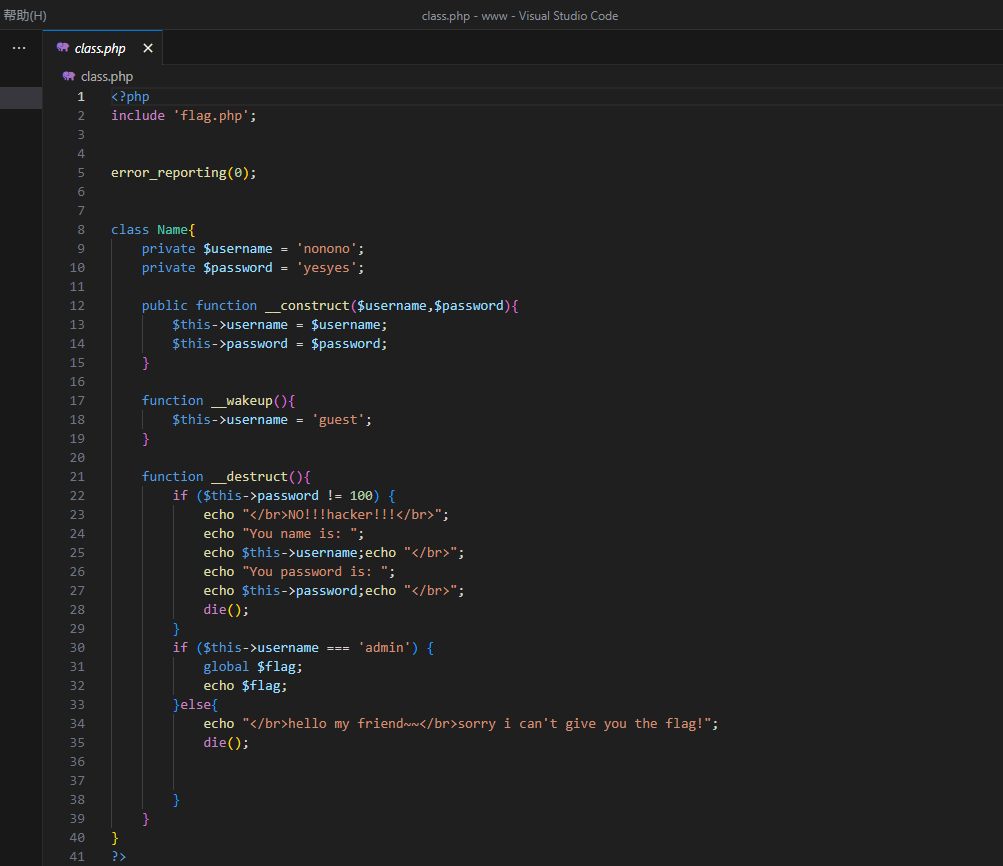
Task: Click "hello my friend" echo string
Action: [x=477, y=723]
